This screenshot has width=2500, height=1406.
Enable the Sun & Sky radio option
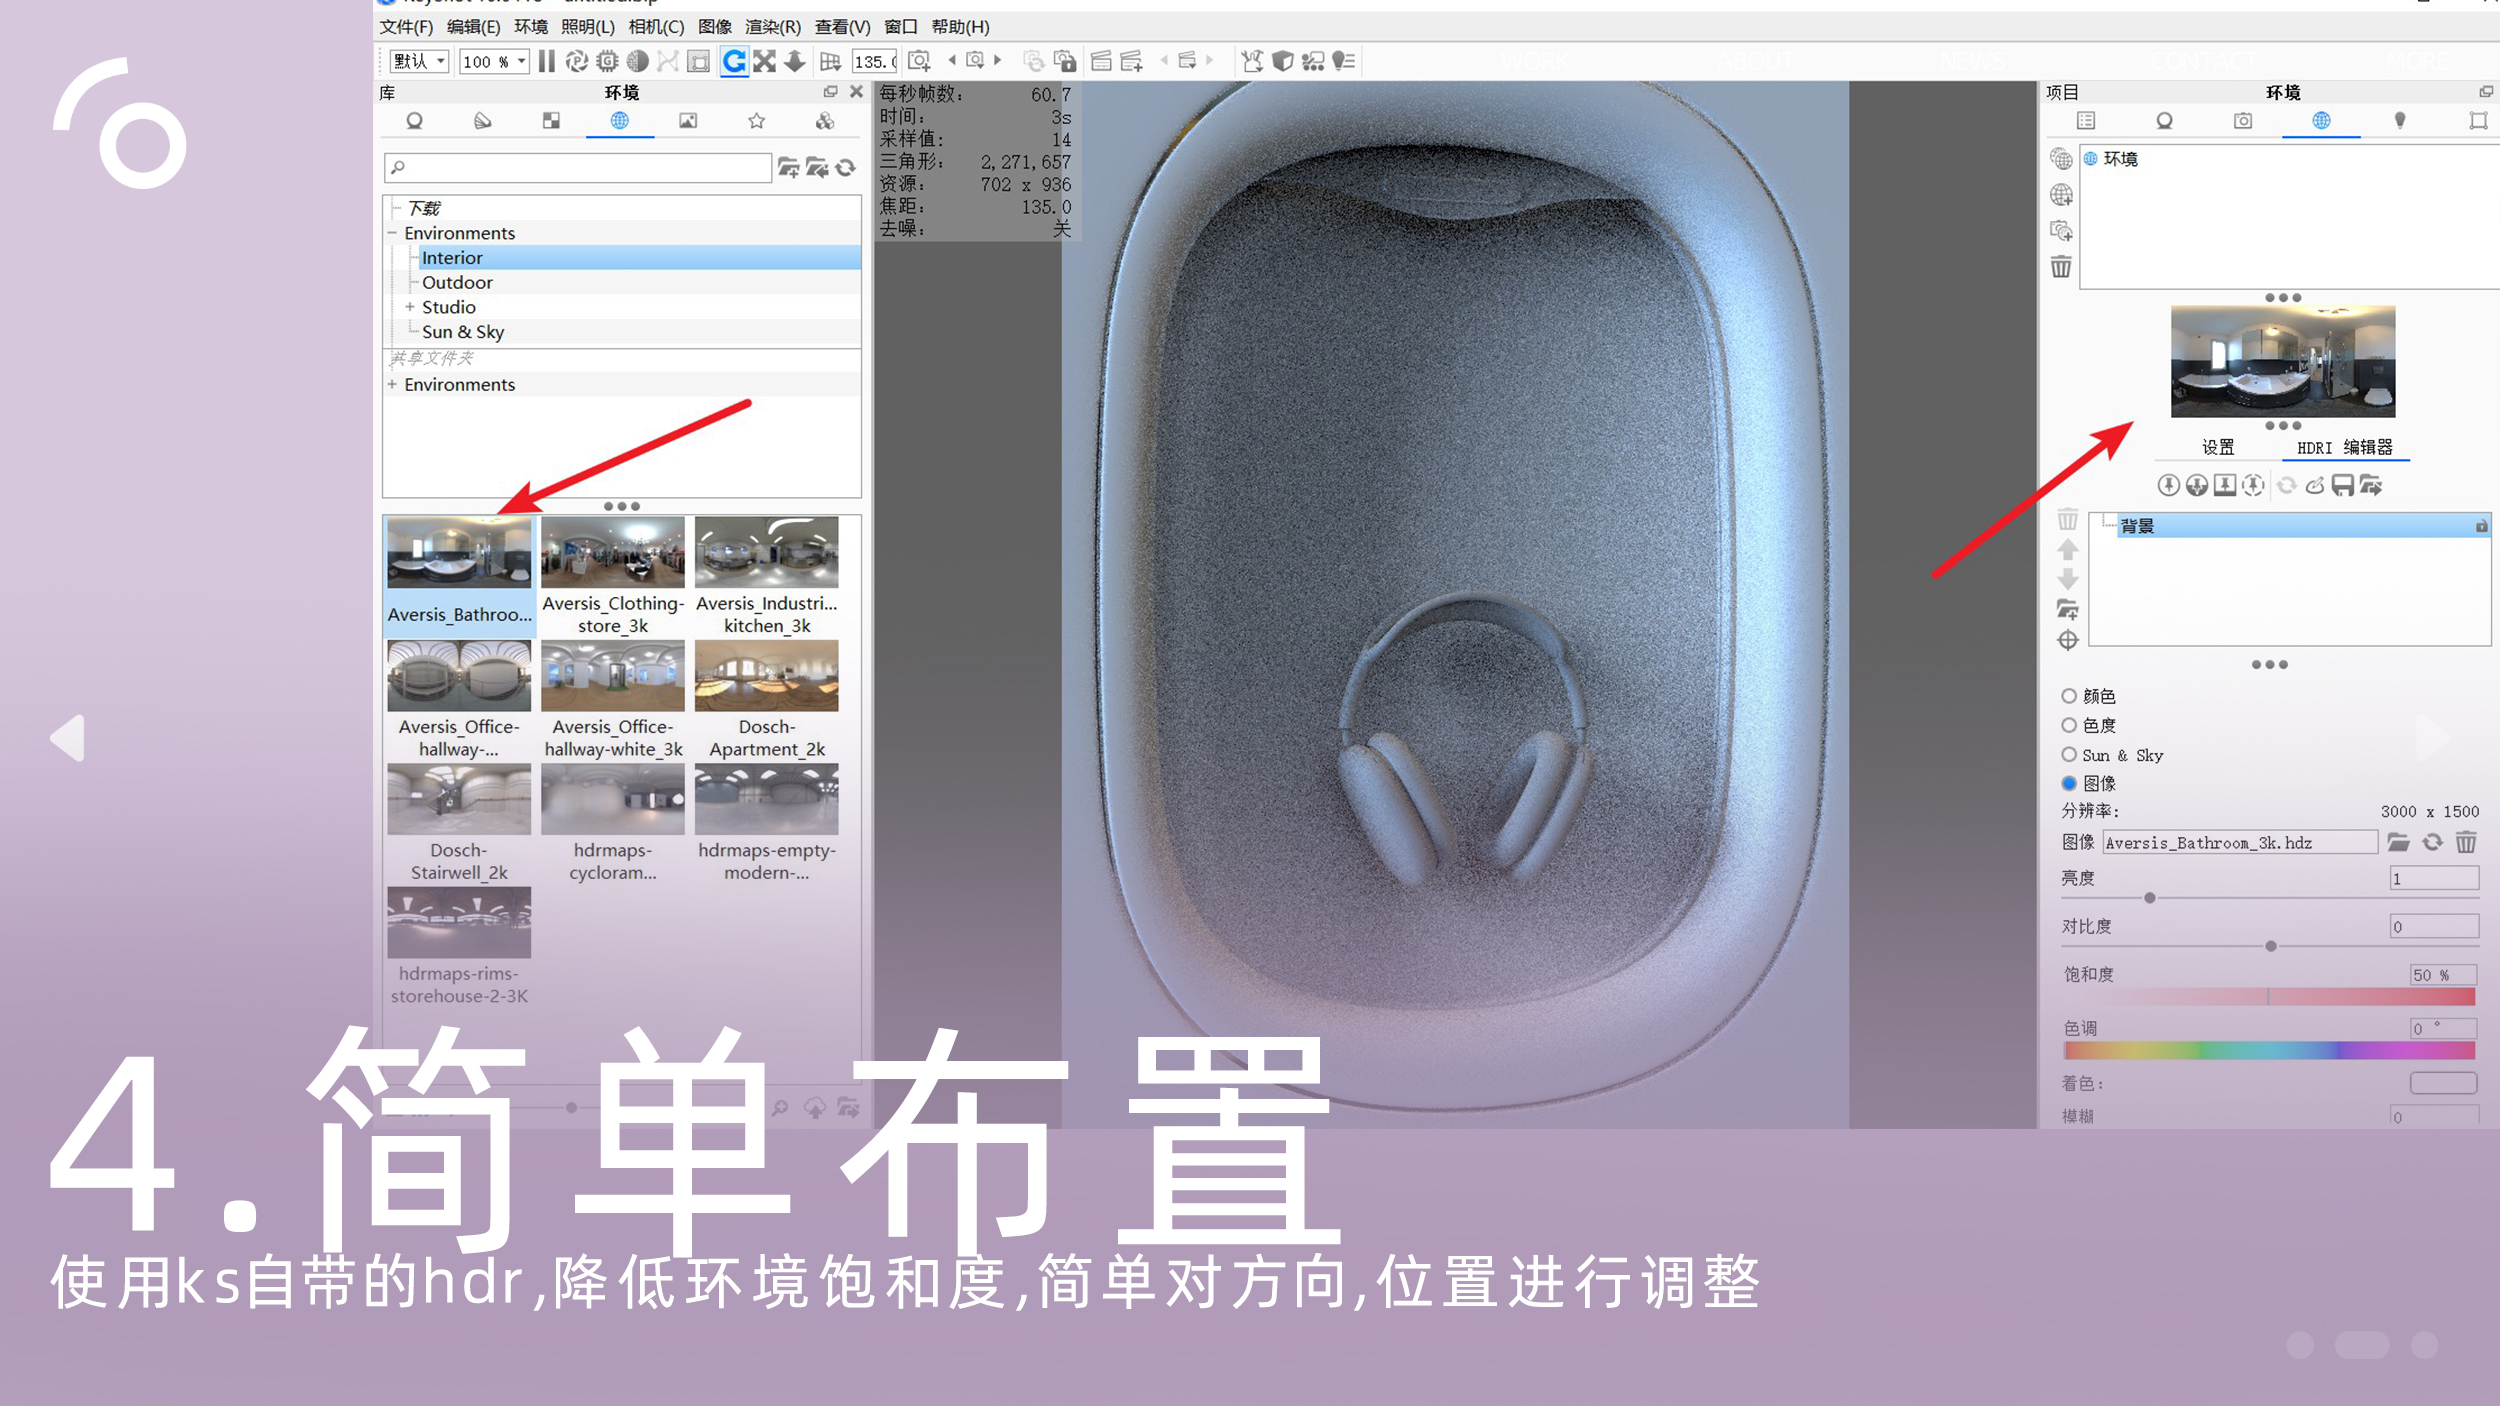point(2069,755)
